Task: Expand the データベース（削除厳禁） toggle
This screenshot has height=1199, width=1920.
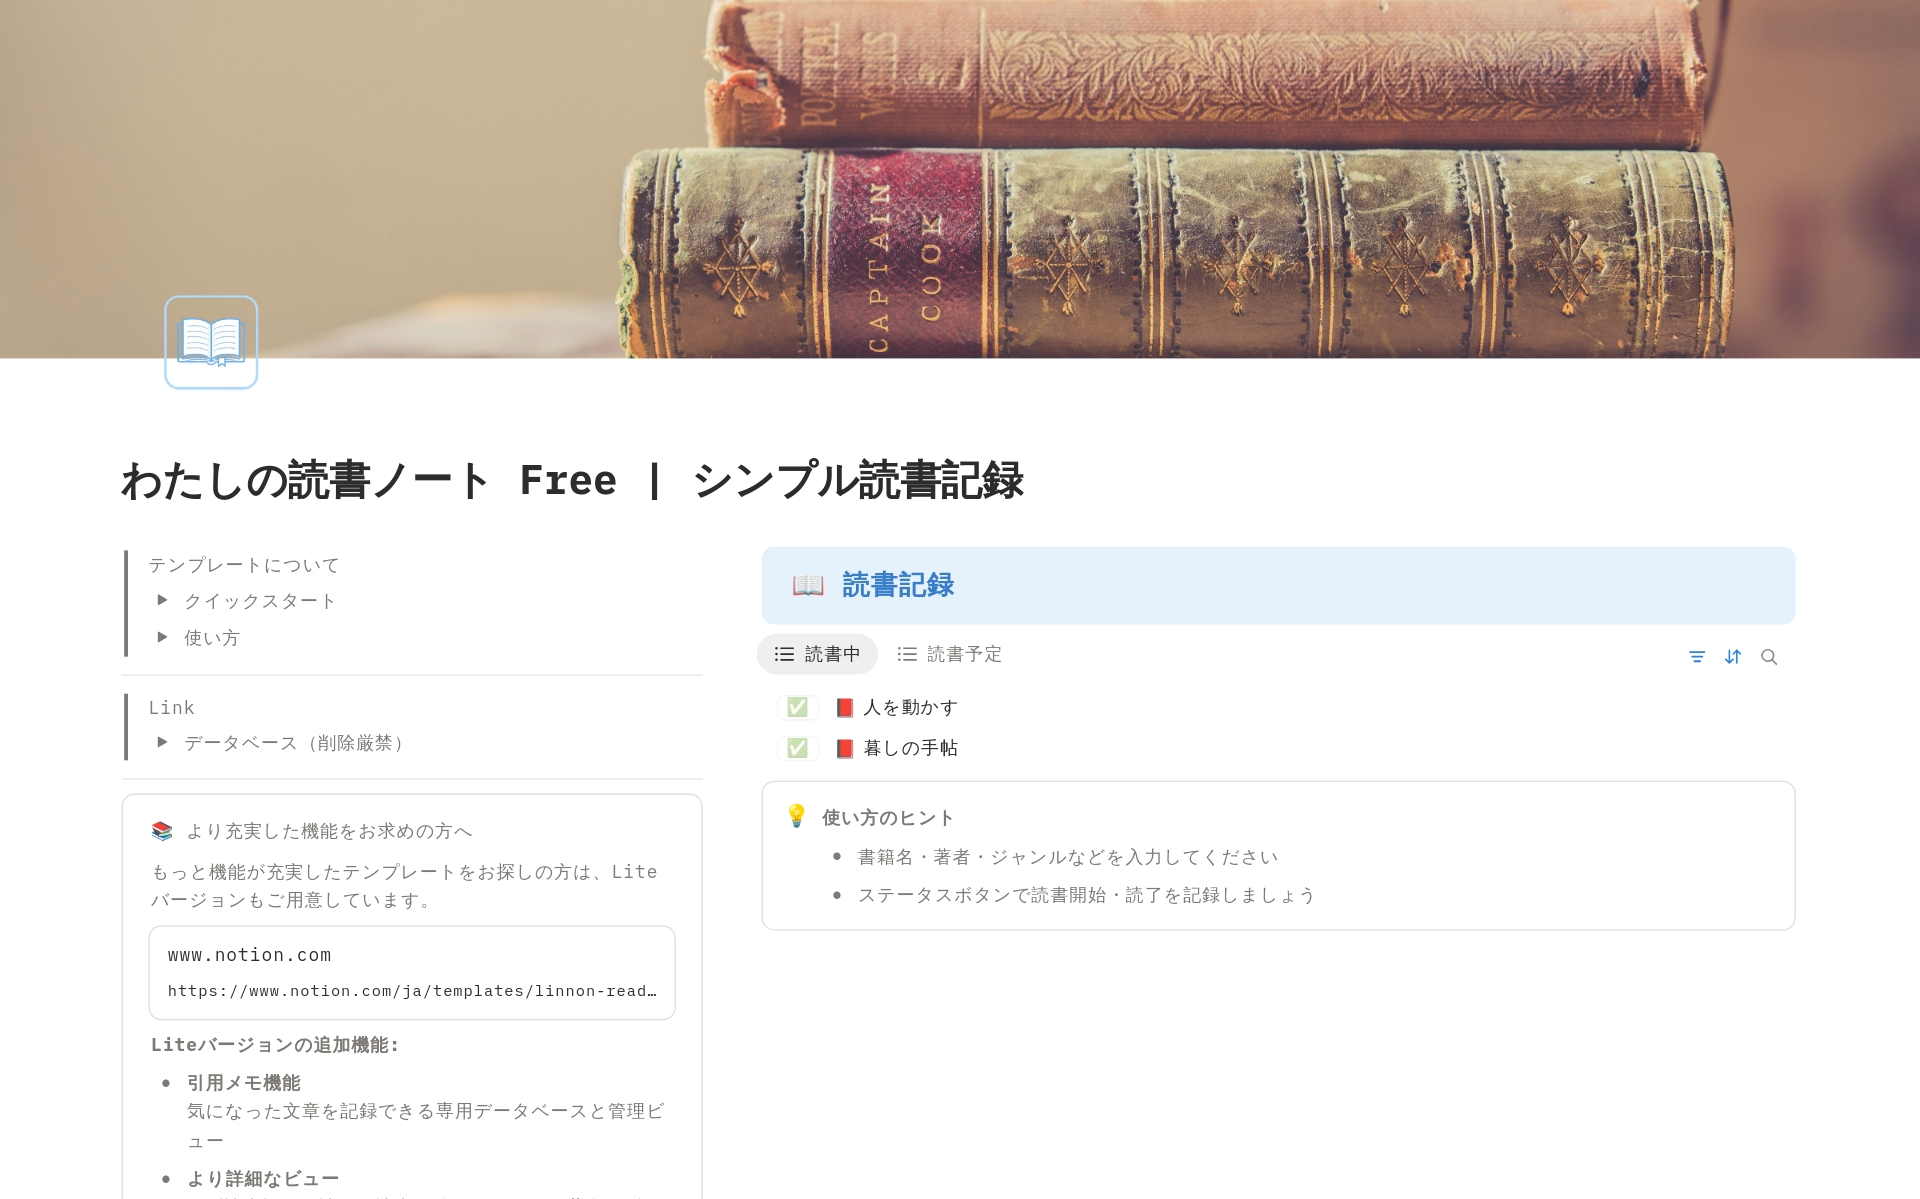Action: click(162, 742)
